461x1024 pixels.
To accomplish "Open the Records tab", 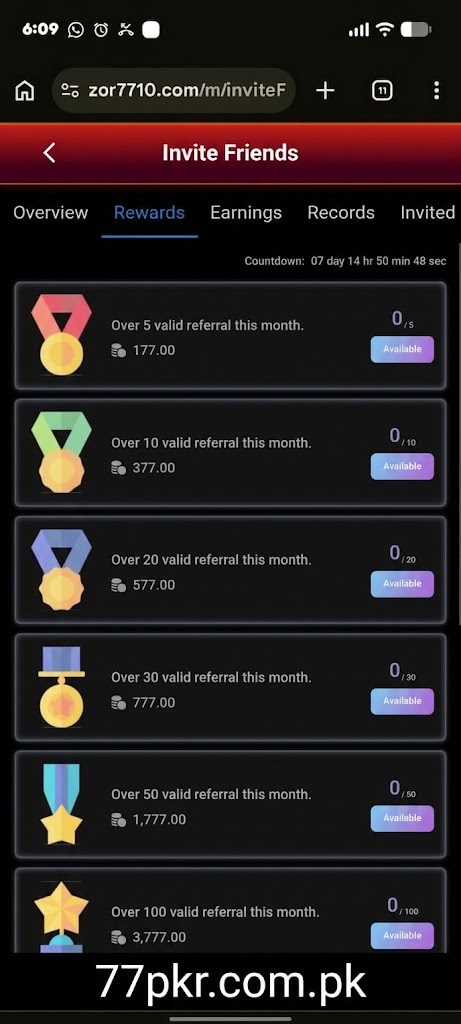I will (341, 213).
